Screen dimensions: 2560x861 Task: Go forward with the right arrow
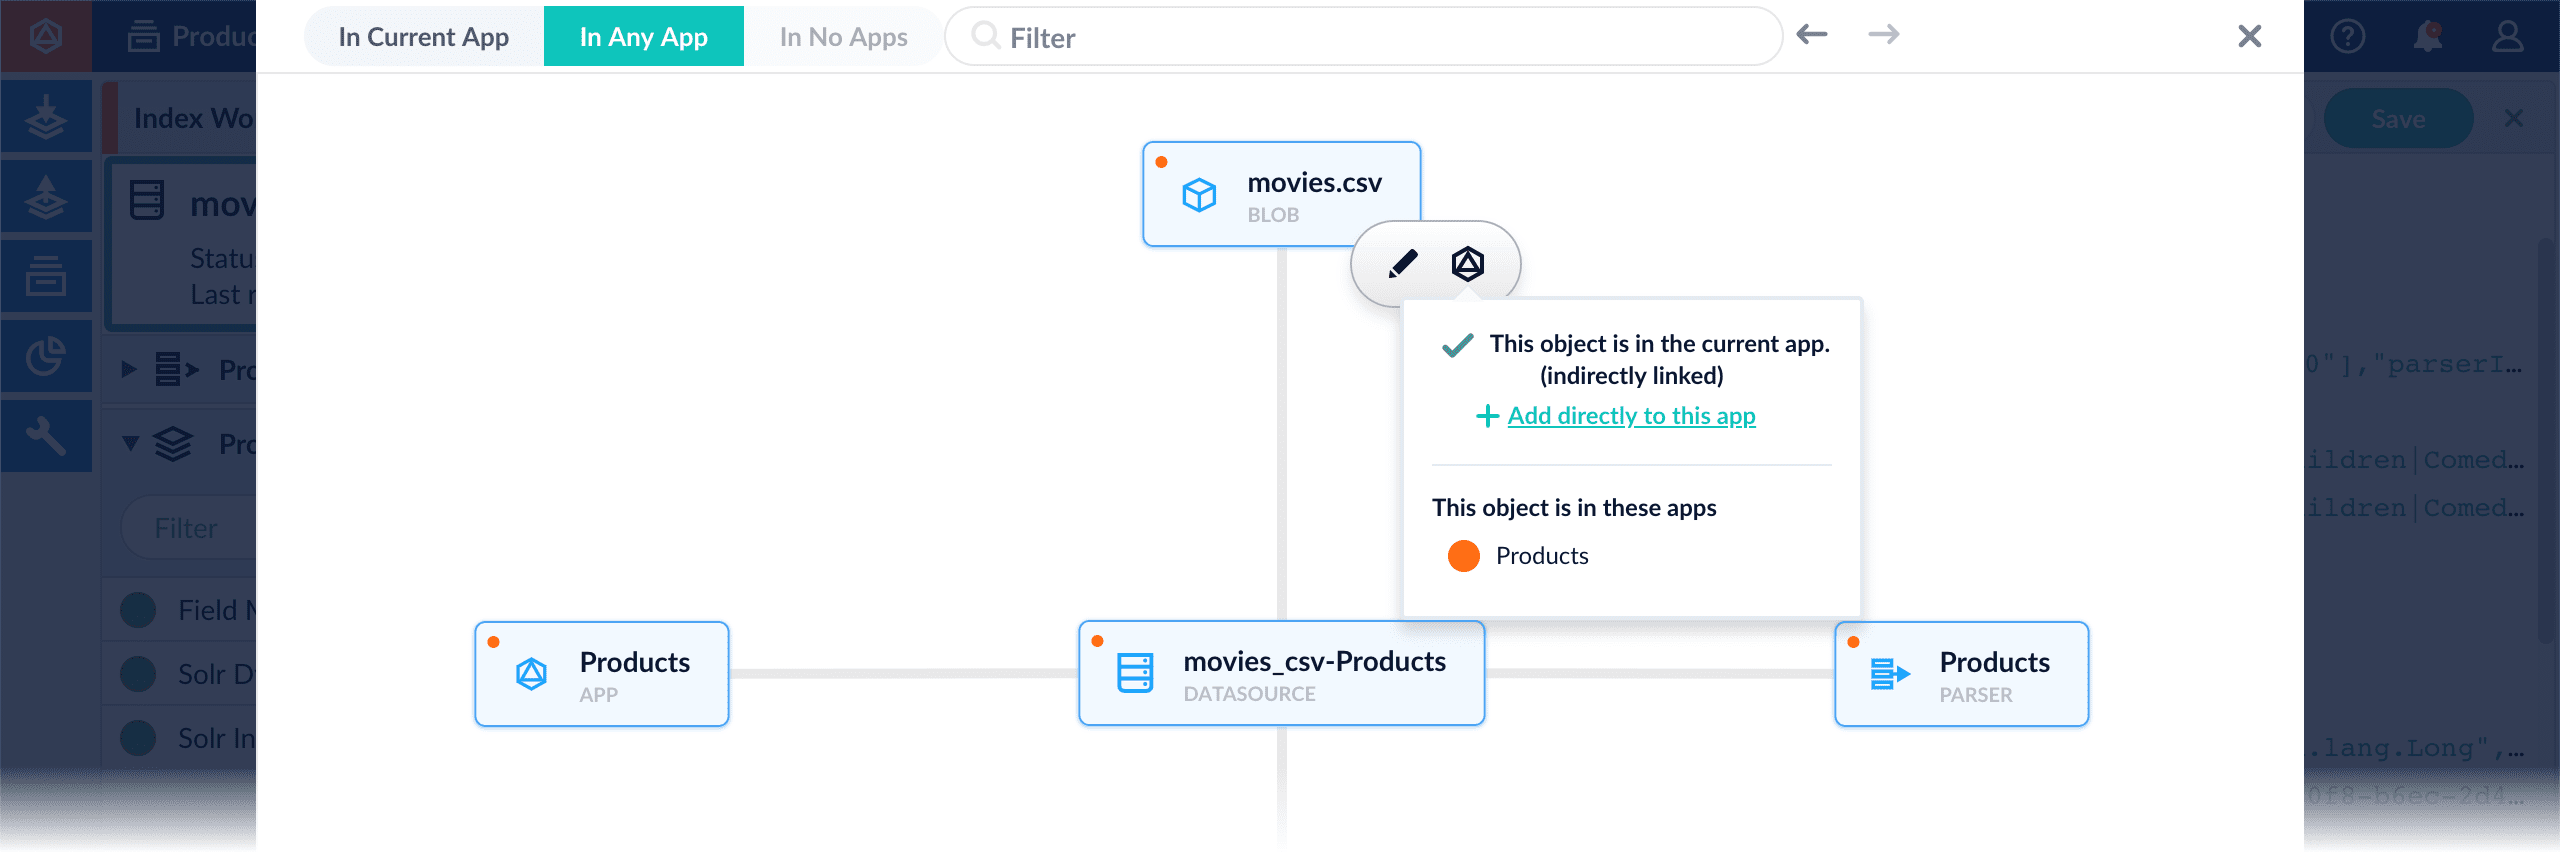click(1884, 35)
